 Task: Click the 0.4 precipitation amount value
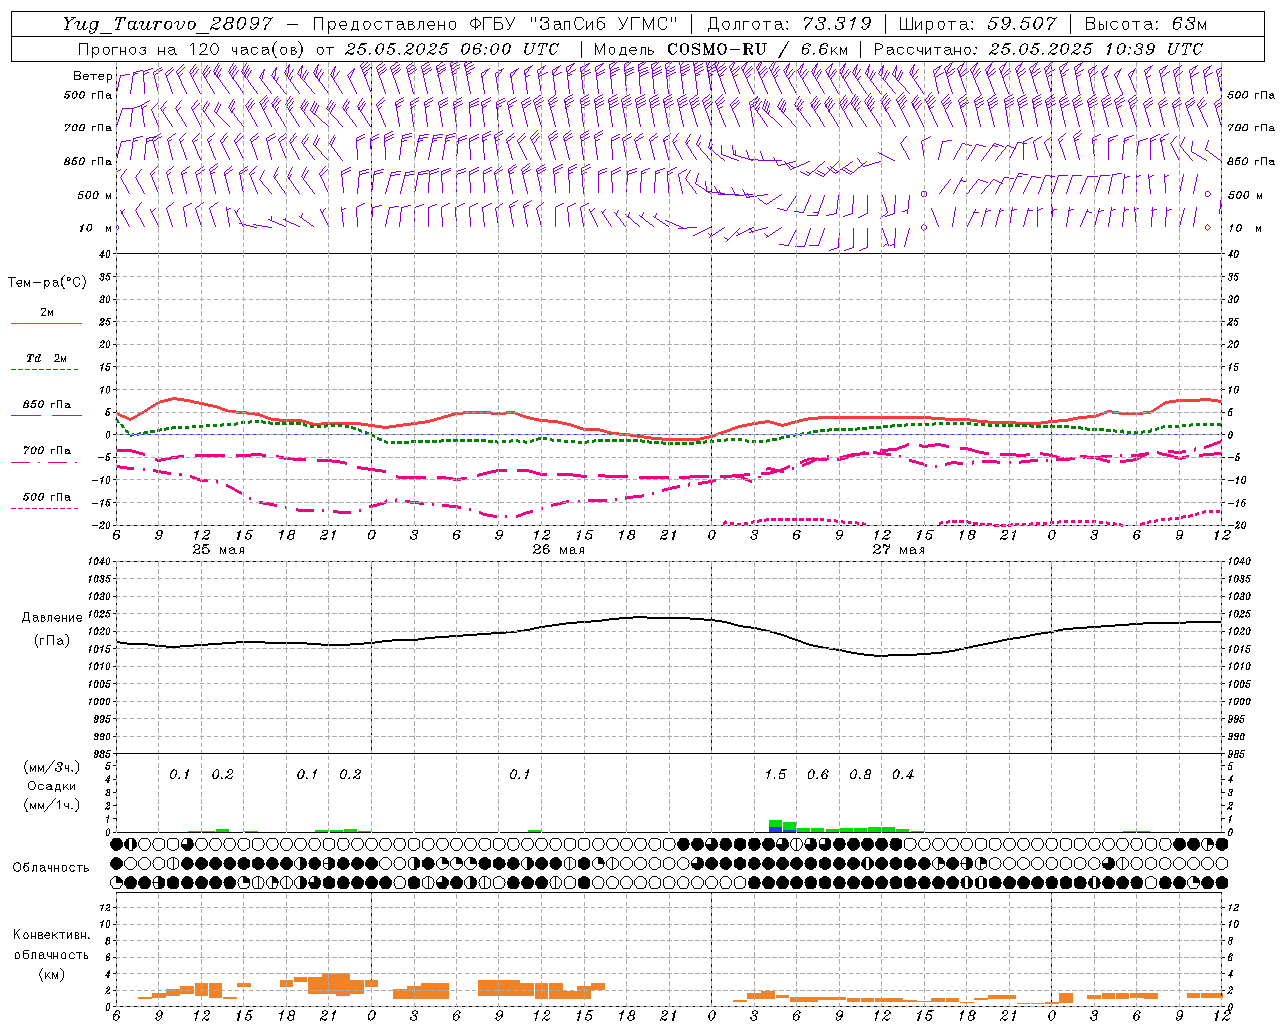903,775
